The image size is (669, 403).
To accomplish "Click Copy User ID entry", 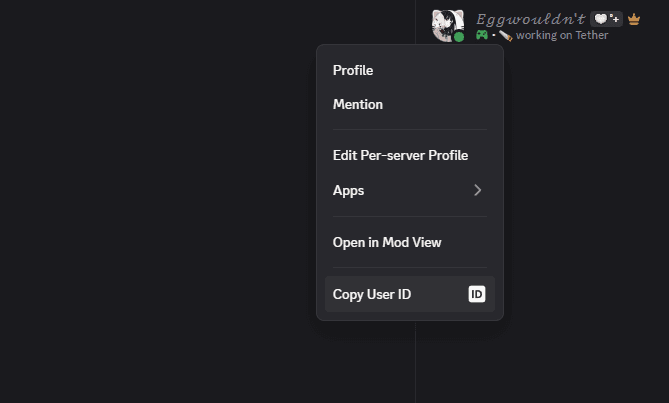I will (410, 294).
